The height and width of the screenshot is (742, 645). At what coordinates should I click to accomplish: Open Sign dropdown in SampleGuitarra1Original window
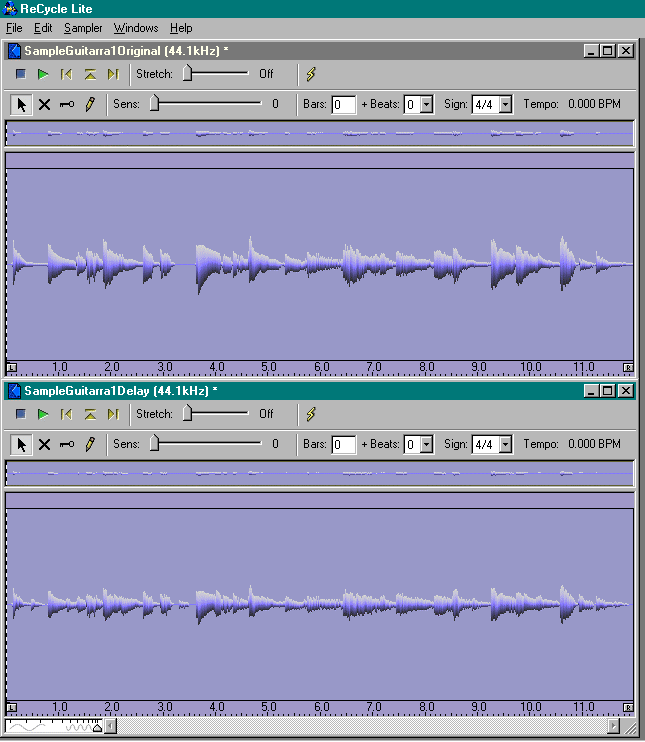point(505,105)
